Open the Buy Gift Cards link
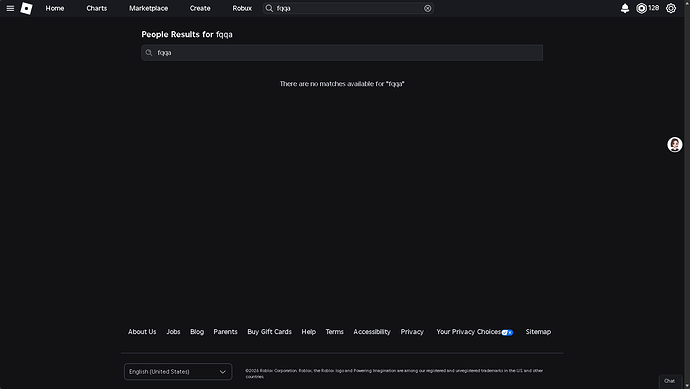 (269, 332)
